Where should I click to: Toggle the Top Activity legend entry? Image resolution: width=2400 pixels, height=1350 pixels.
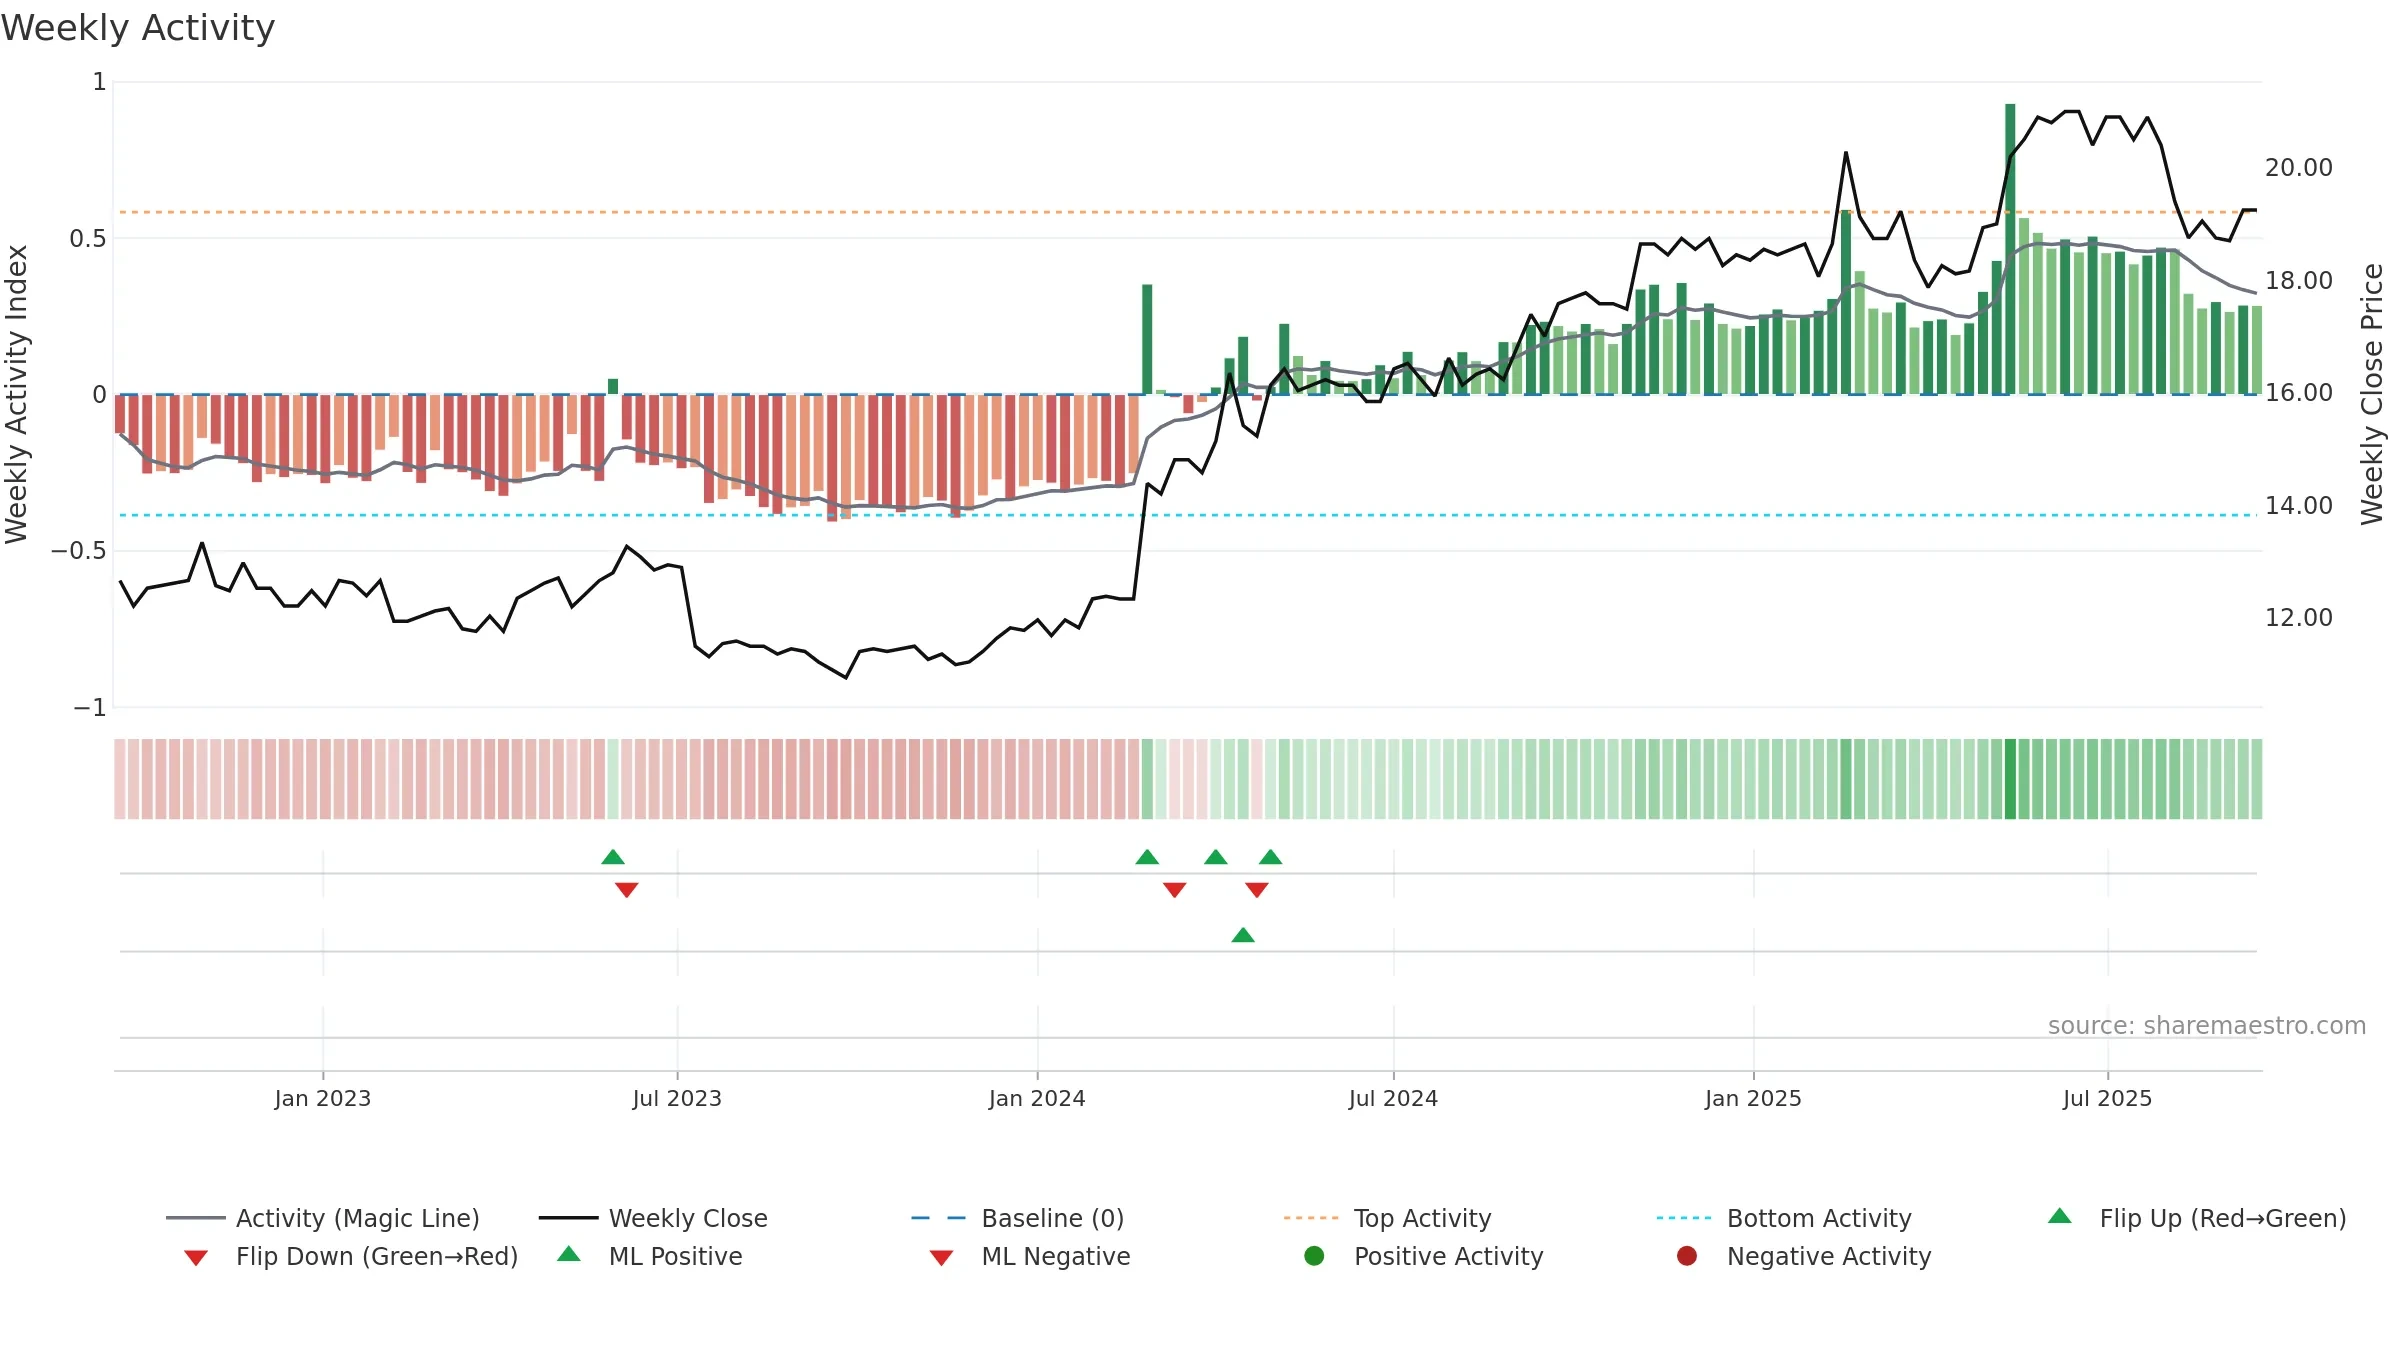point(1388,1218)
